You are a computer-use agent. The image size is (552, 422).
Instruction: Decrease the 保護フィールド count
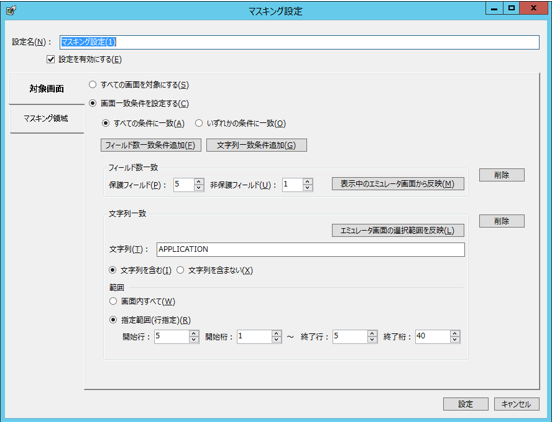click(x=199, y=188)
